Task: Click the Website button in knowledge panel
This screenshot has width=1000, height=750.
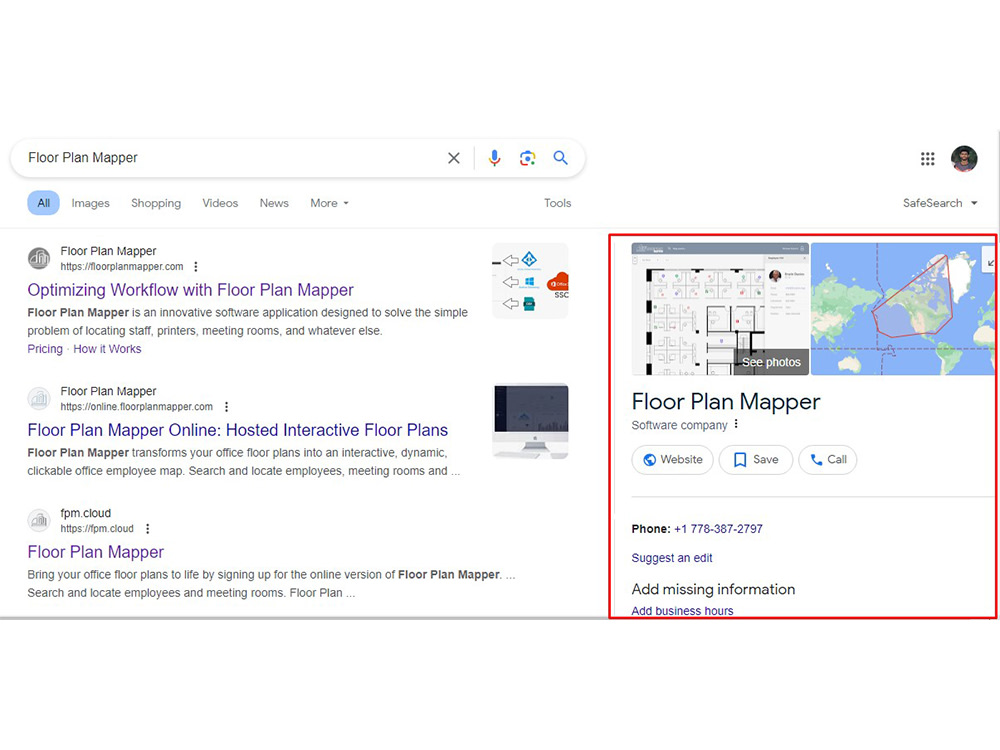Action: (x=672, y=460)
